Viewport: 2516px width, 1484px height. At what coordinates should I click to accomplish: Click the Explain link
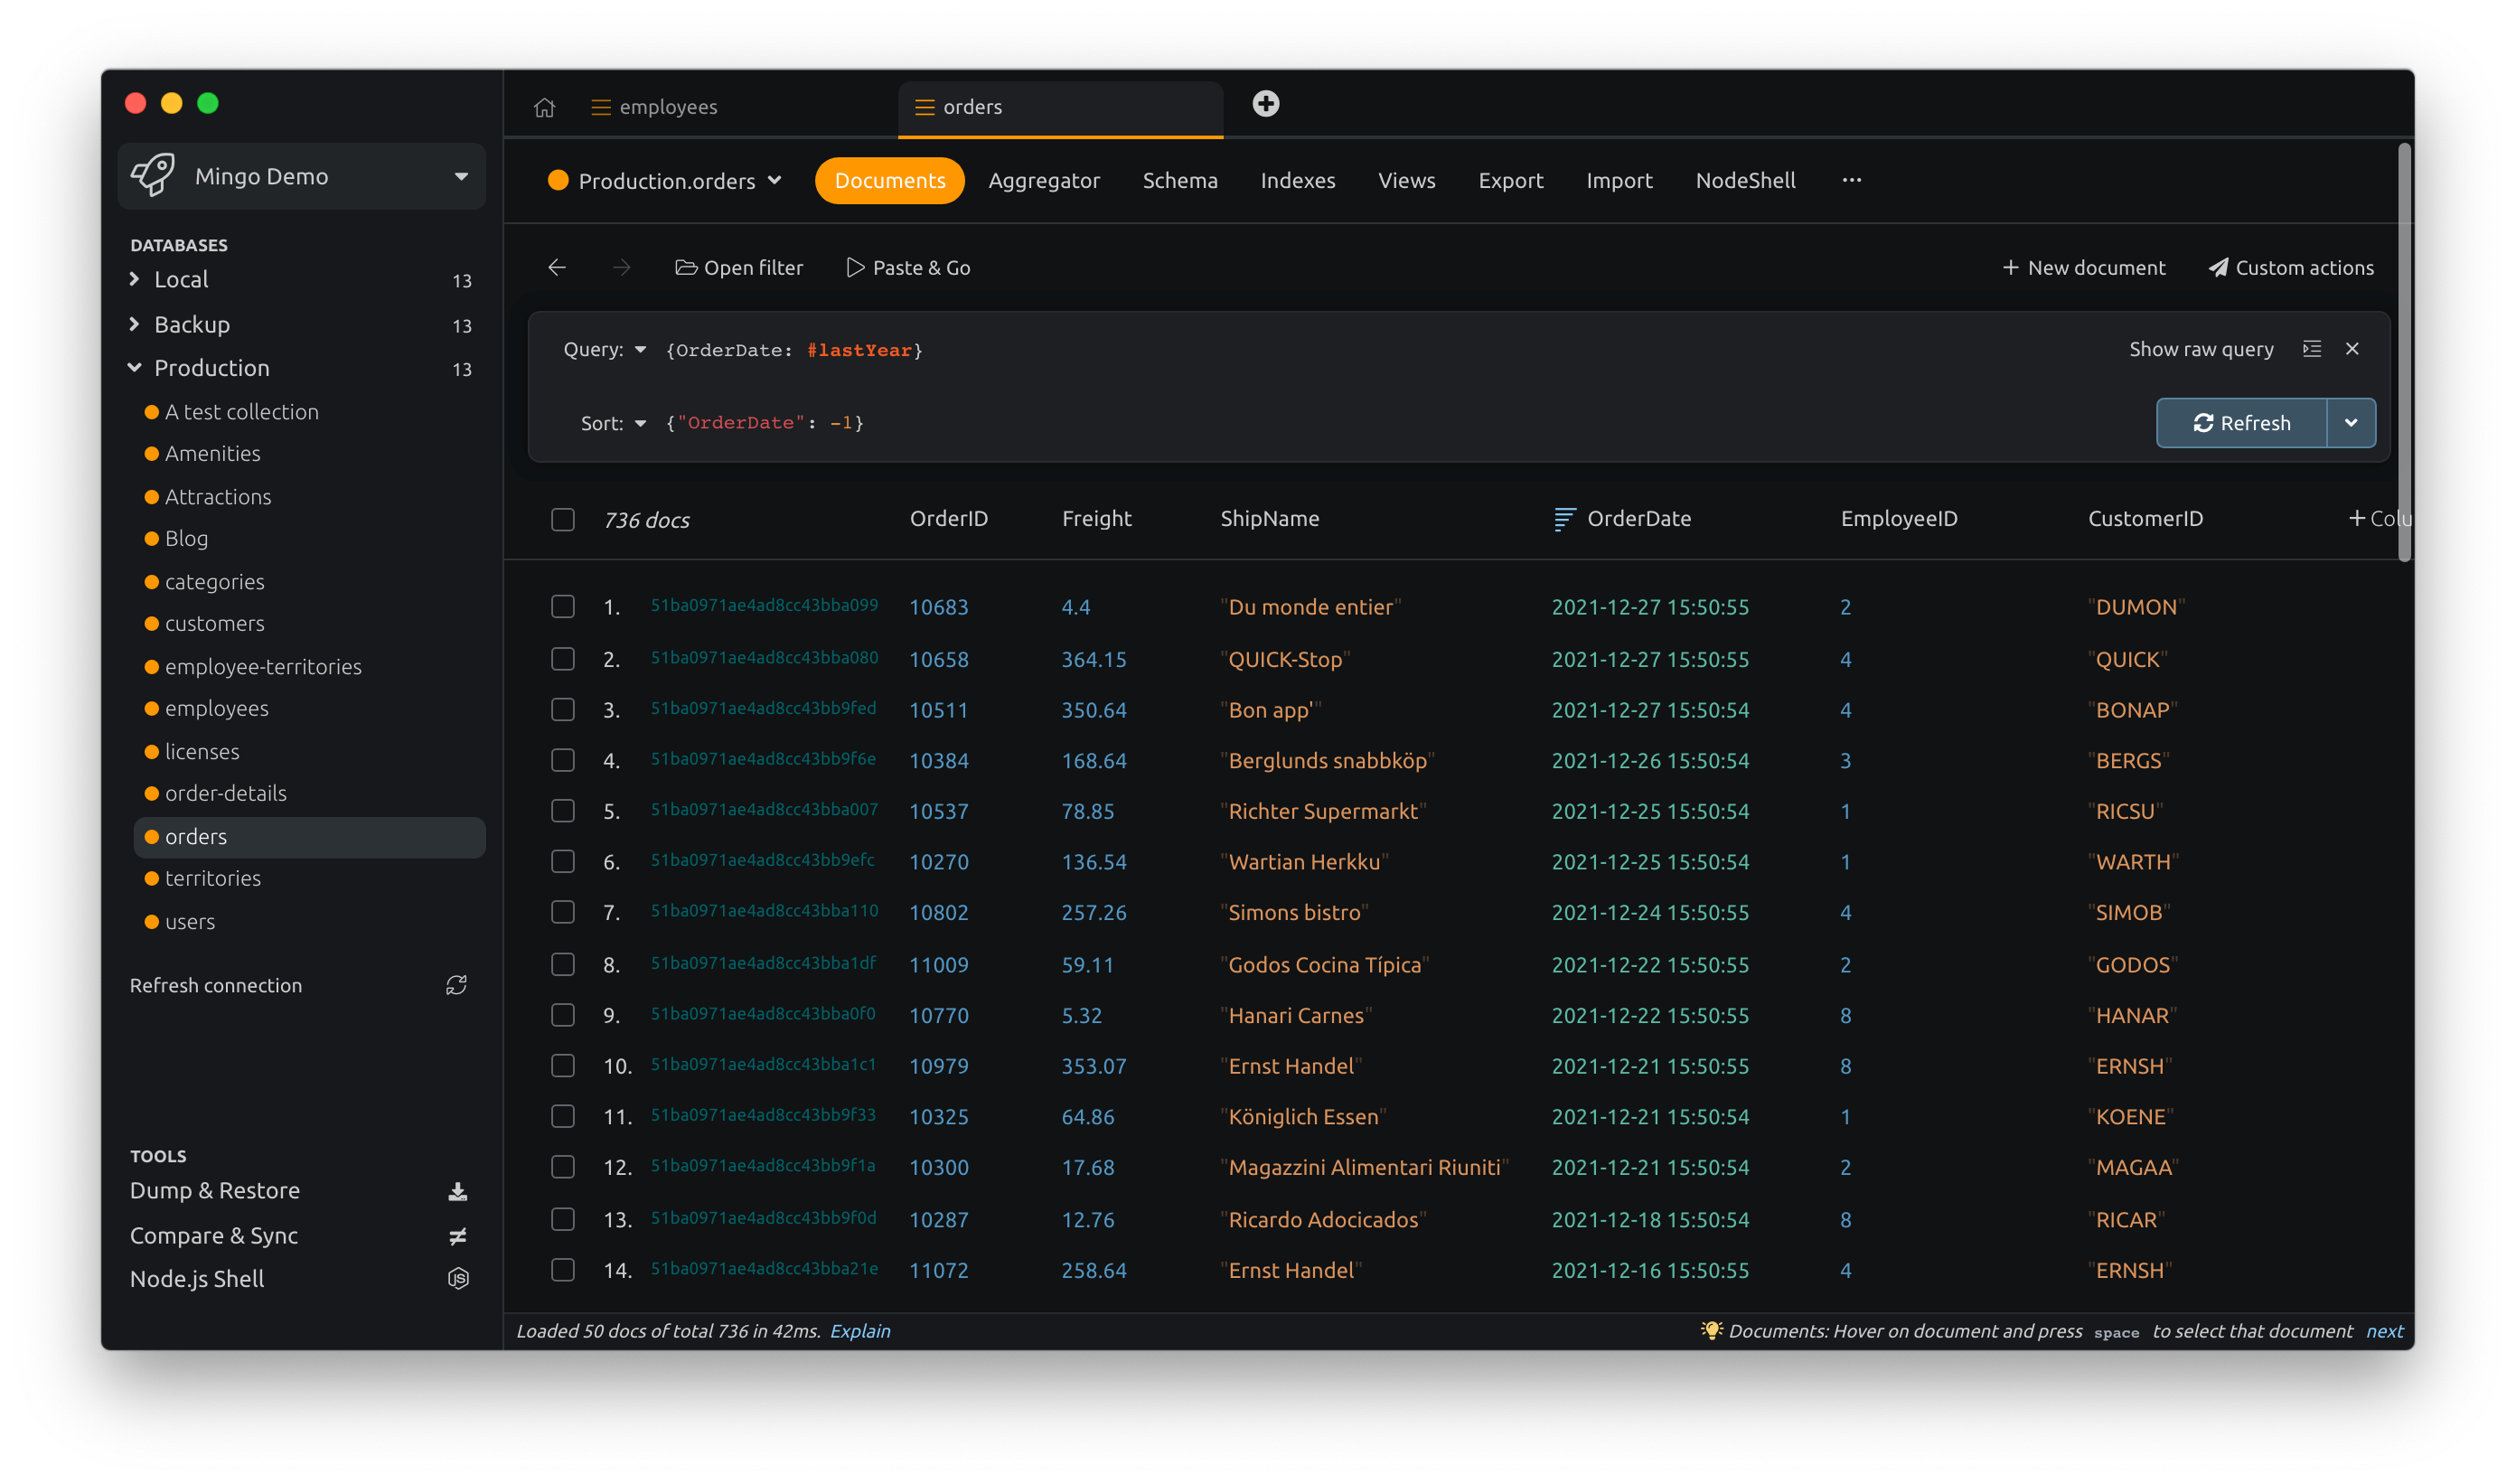860,1331
